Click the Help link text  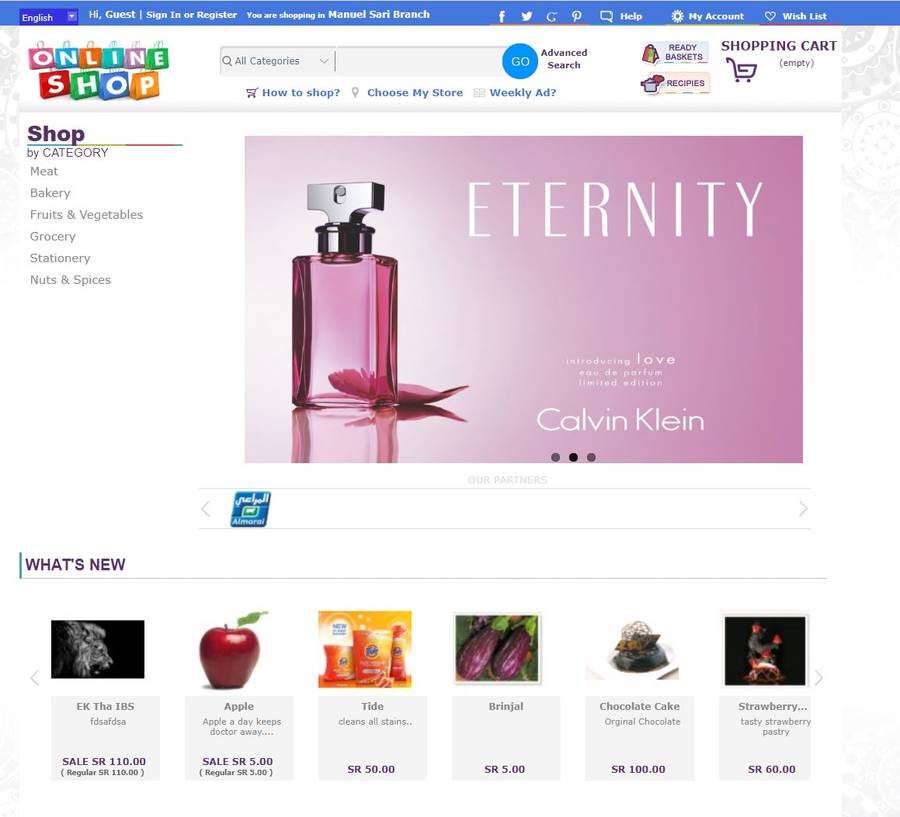(631, 16)
